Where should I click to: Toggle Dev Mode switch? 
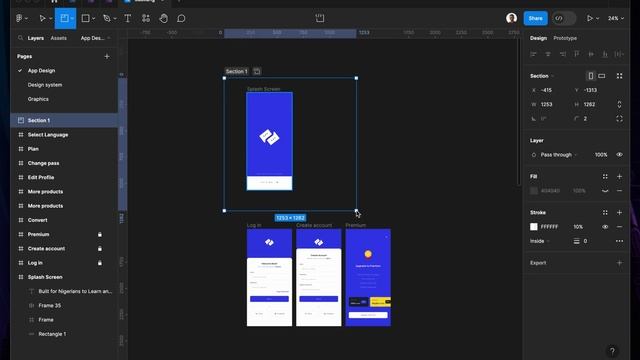pos(564,18)
